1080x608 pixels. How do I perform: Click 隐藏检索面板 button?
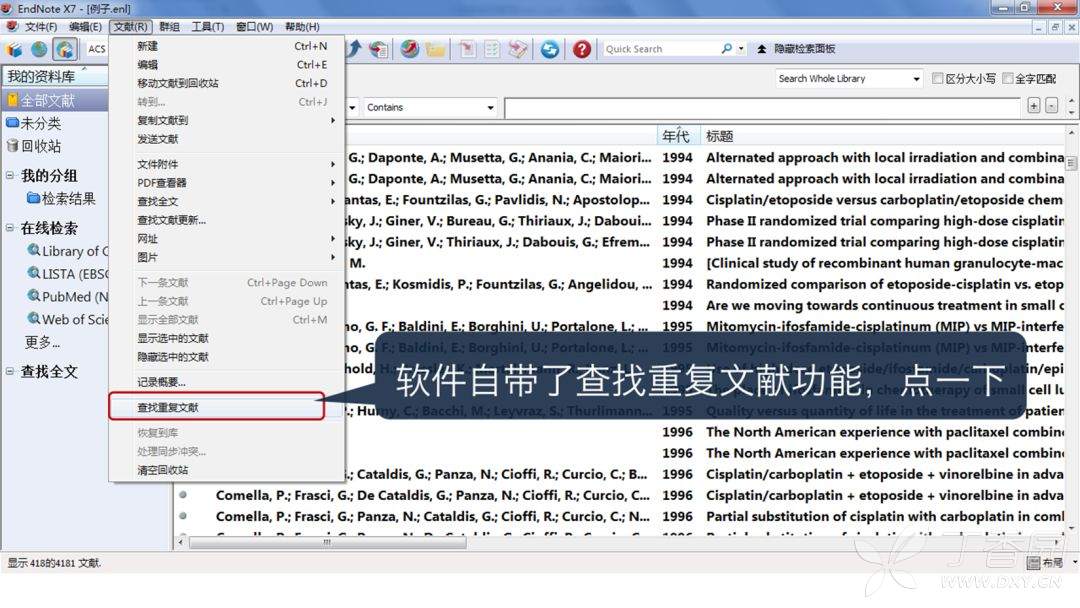pyautogui.click(x=797, y=49)
